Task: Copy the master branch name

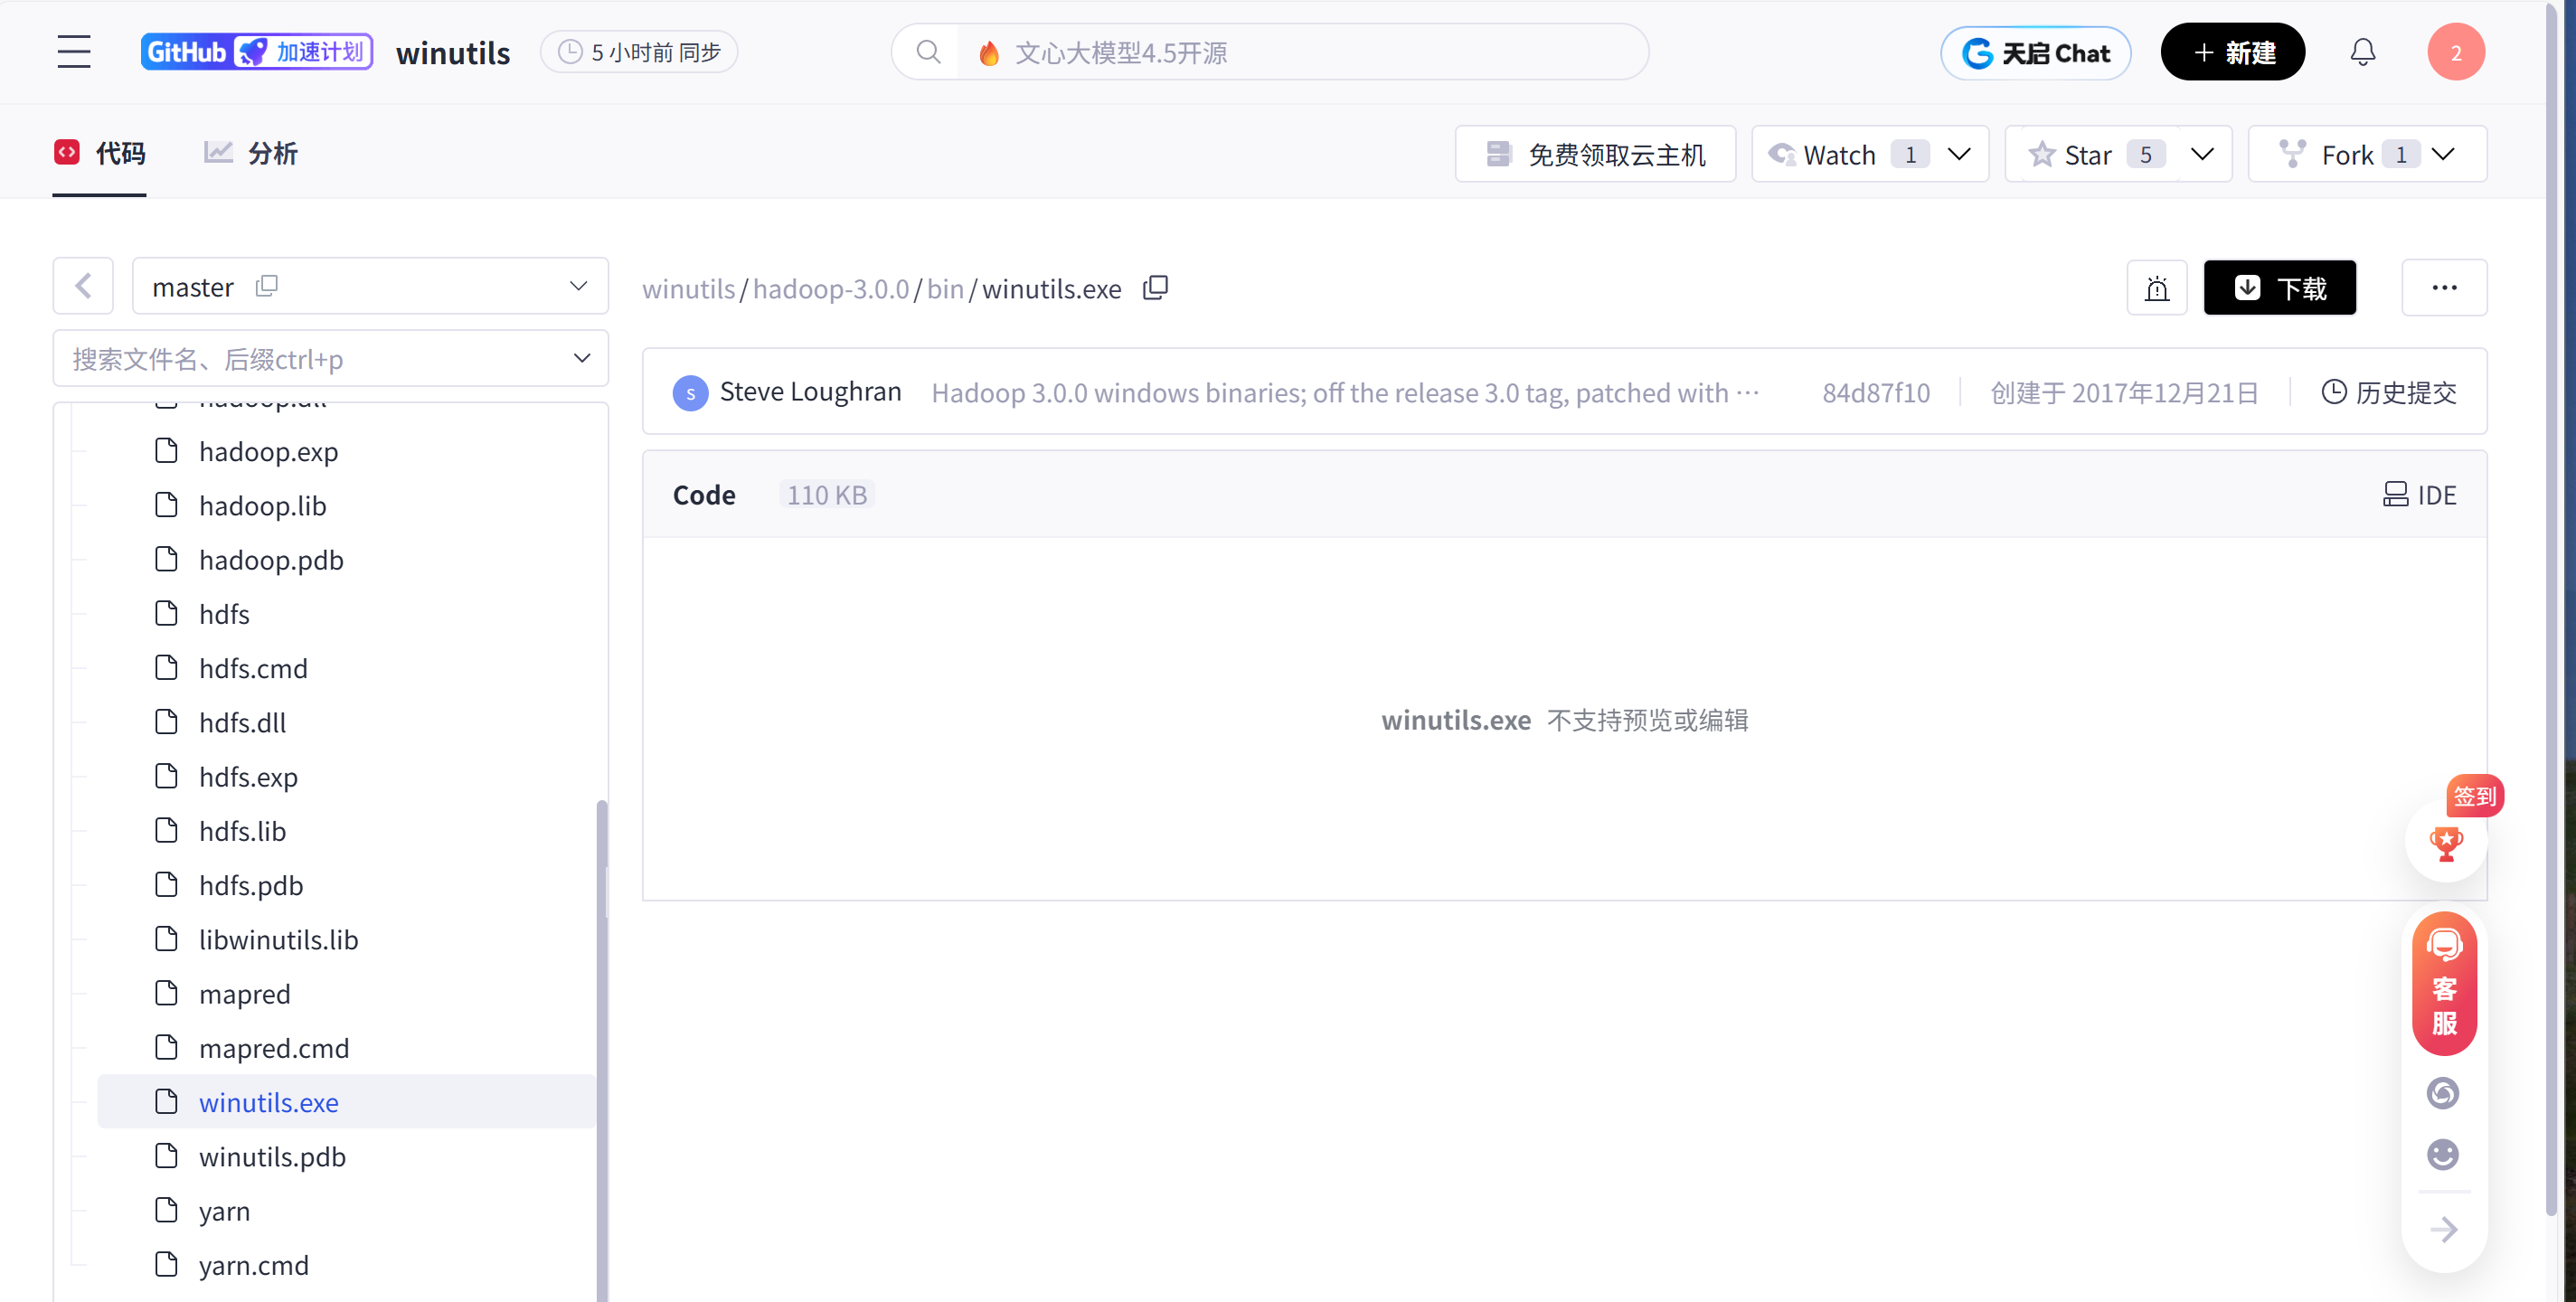Action: tap(267, 285)
